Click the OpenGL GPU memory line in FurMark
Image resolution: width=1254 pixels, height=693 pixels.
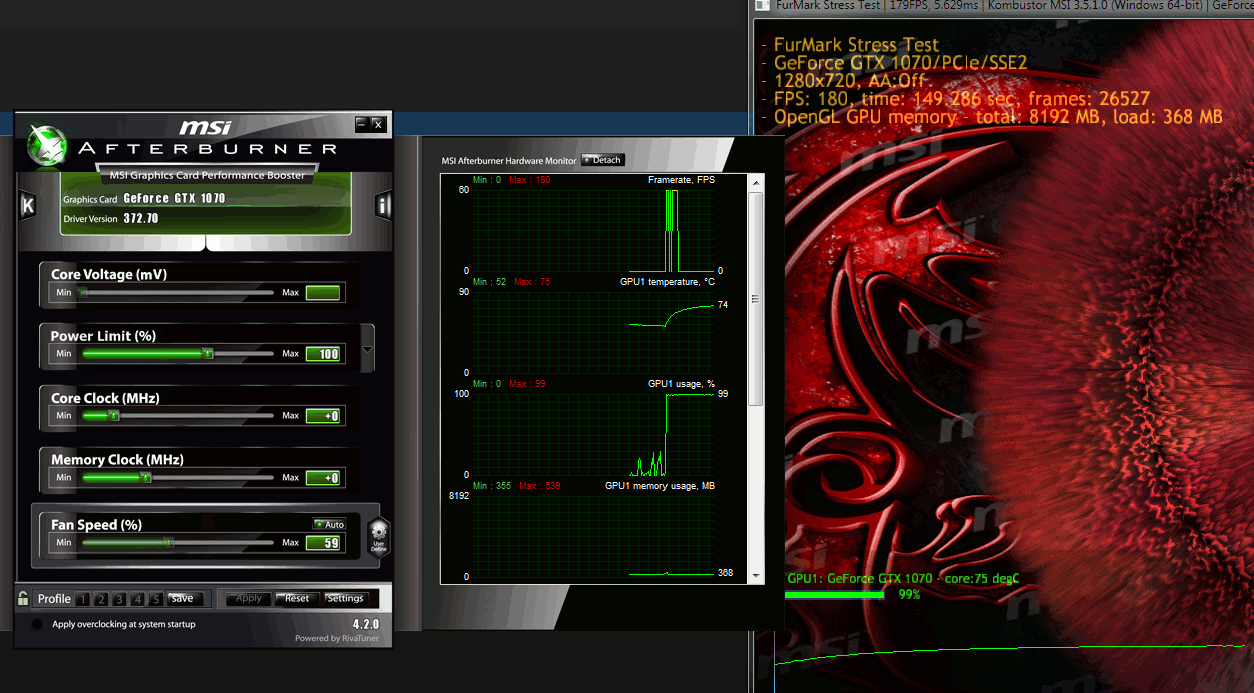[x=998, y=117]
